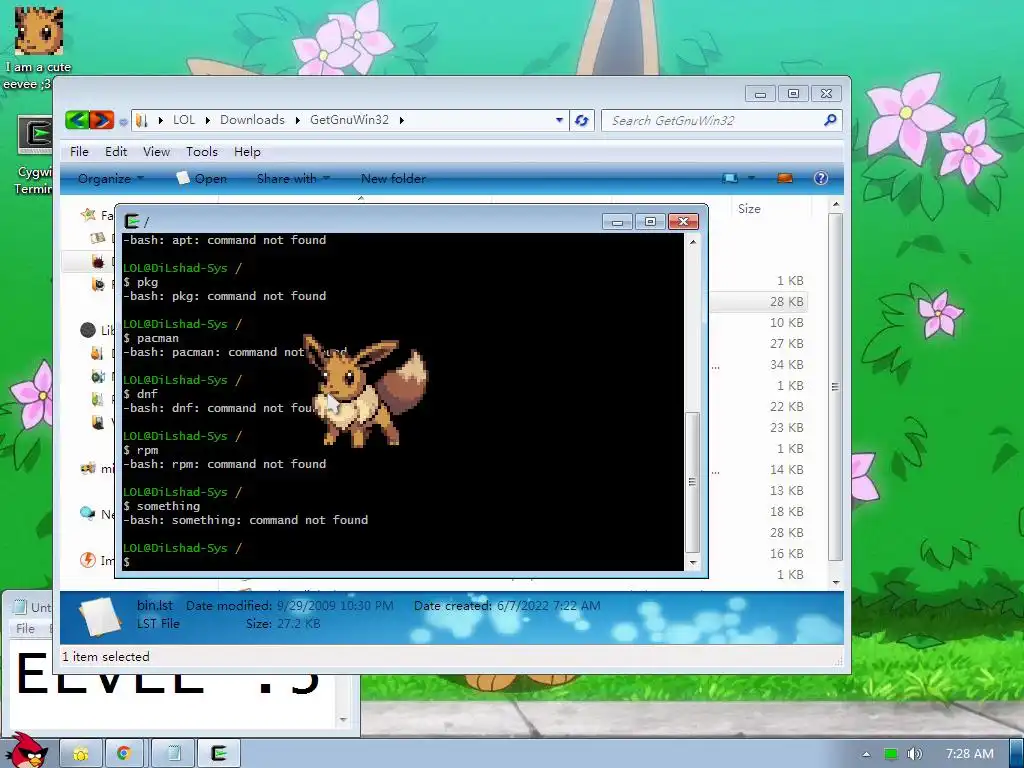Click the Explorer file list scrollbar thumb

[835, 387]
